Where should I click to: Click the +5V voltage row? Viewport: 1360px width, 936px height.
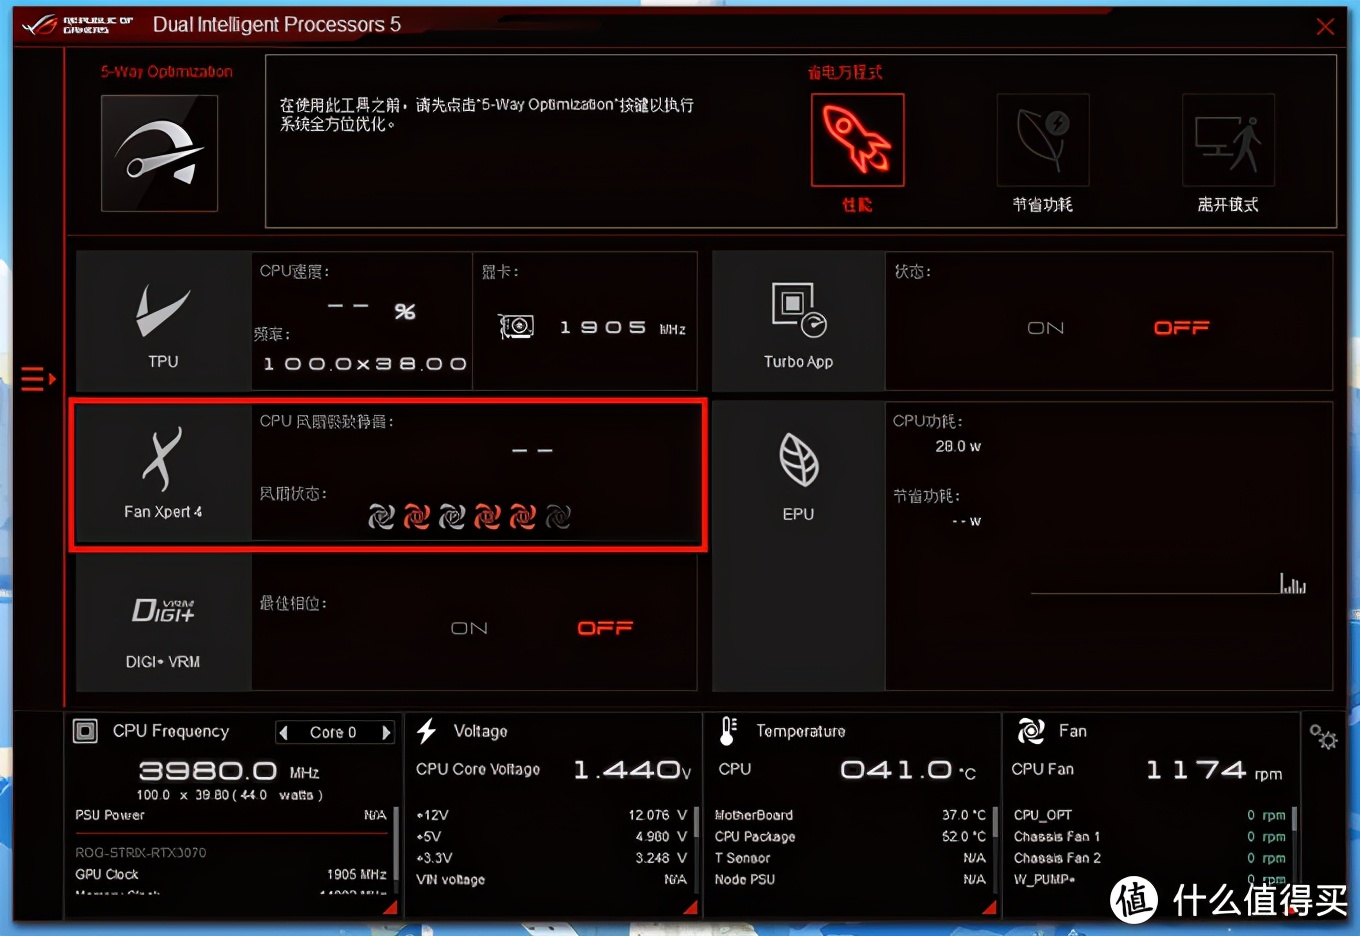(x=552, y=836)
